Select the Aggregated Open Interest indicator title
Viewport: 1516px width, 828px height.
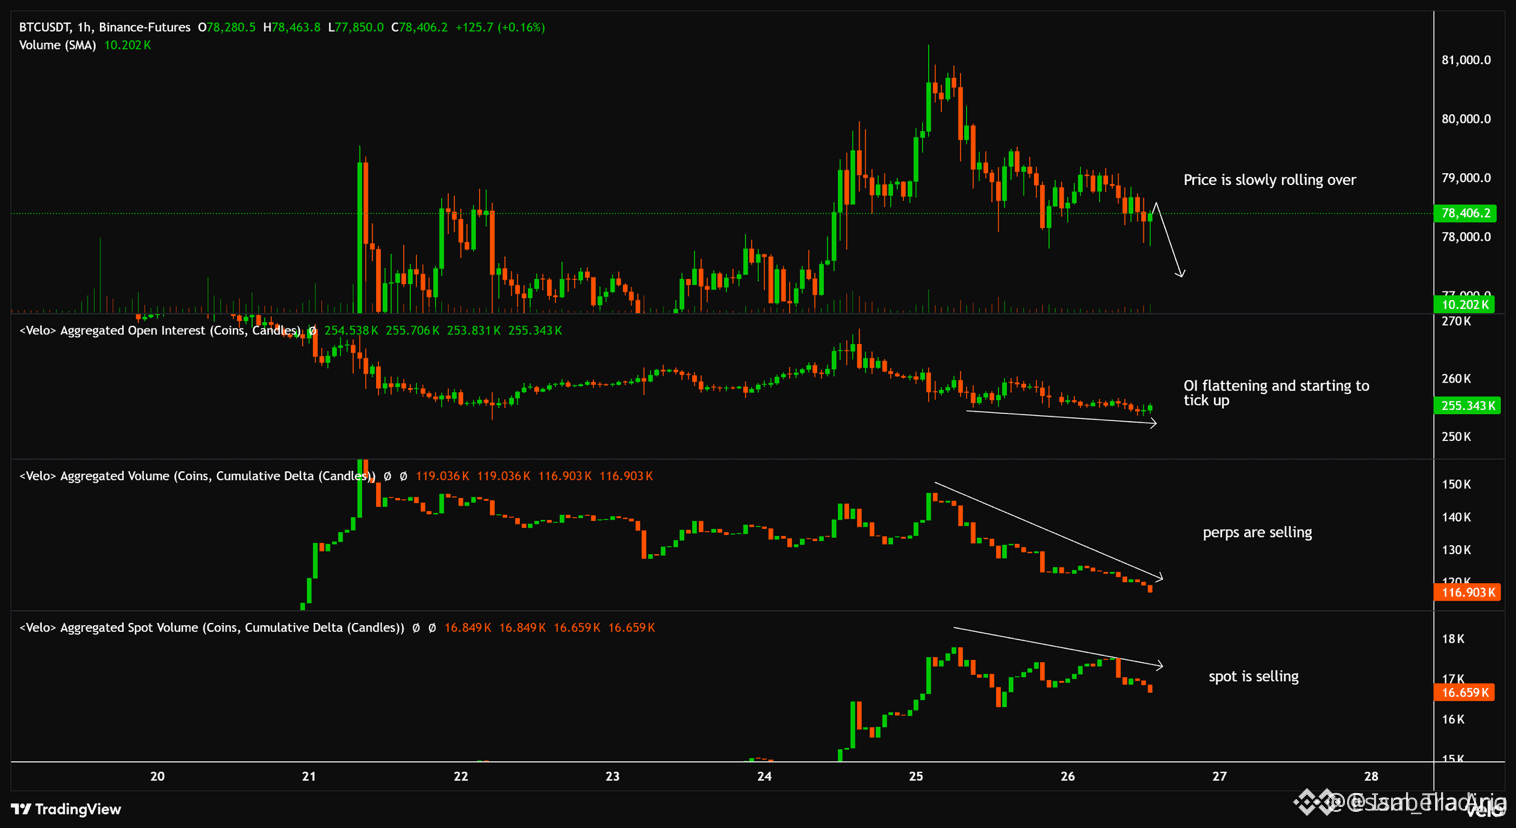pos(160,330)
